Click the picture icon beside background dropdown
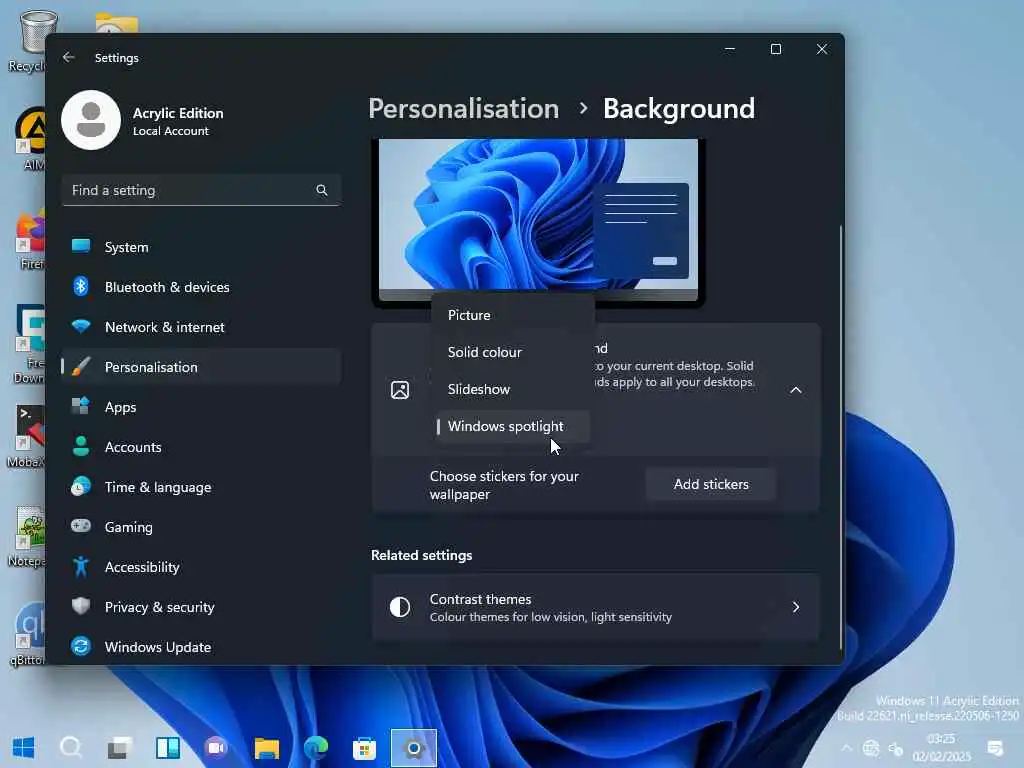1024x768 pixels. click(400, 390)
